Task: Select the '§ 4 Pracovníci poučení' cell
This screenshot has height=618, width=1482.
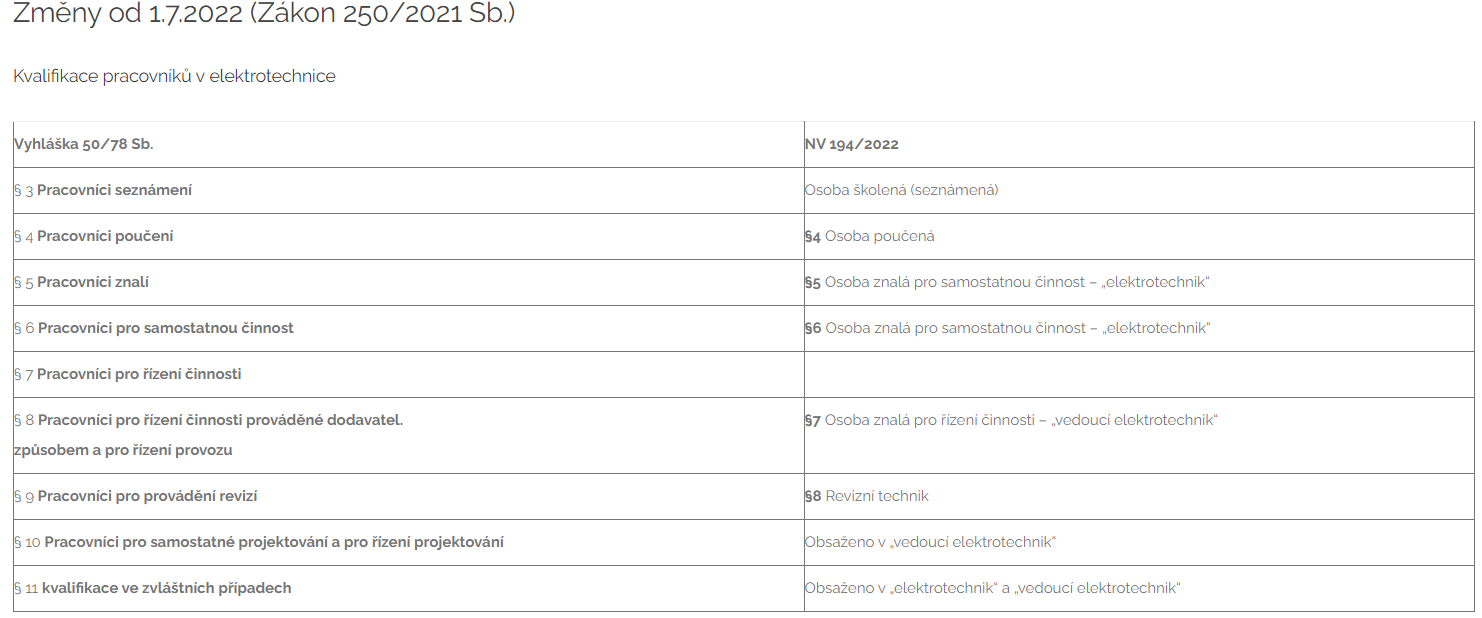Action: 94,236
